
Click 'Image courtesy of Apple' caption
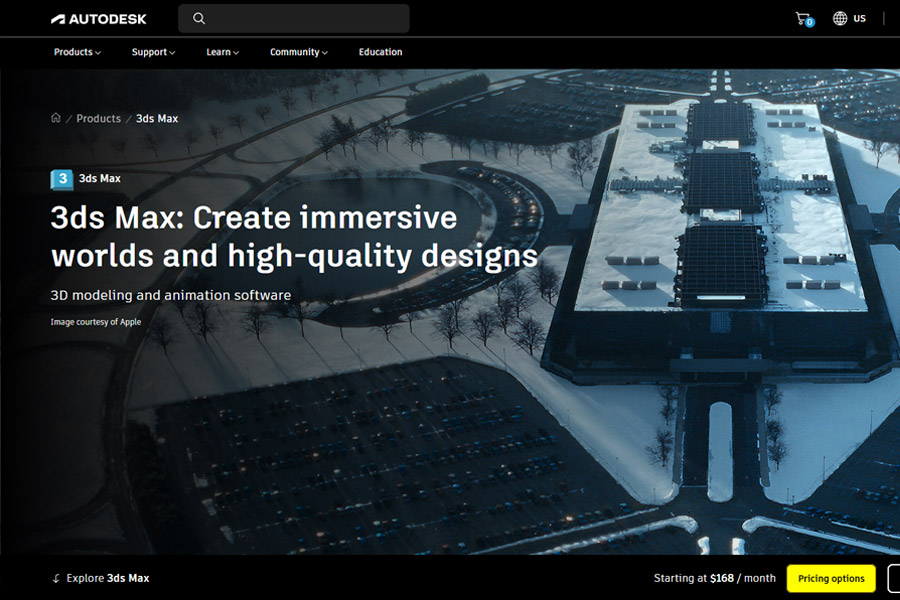(96, 322)
